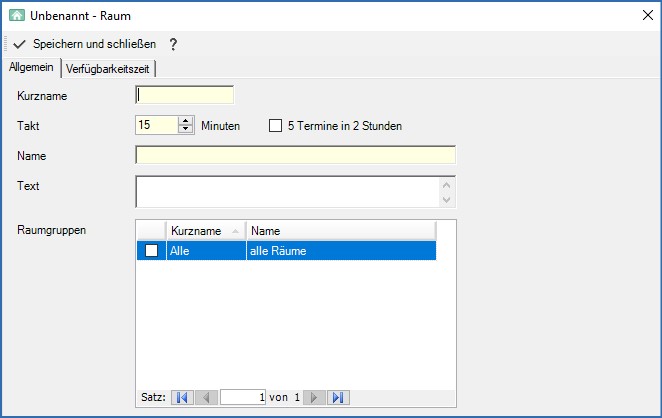Focus the Kurzname input field
The height and width of the screenshot is (418, 662).
[184, 96]
